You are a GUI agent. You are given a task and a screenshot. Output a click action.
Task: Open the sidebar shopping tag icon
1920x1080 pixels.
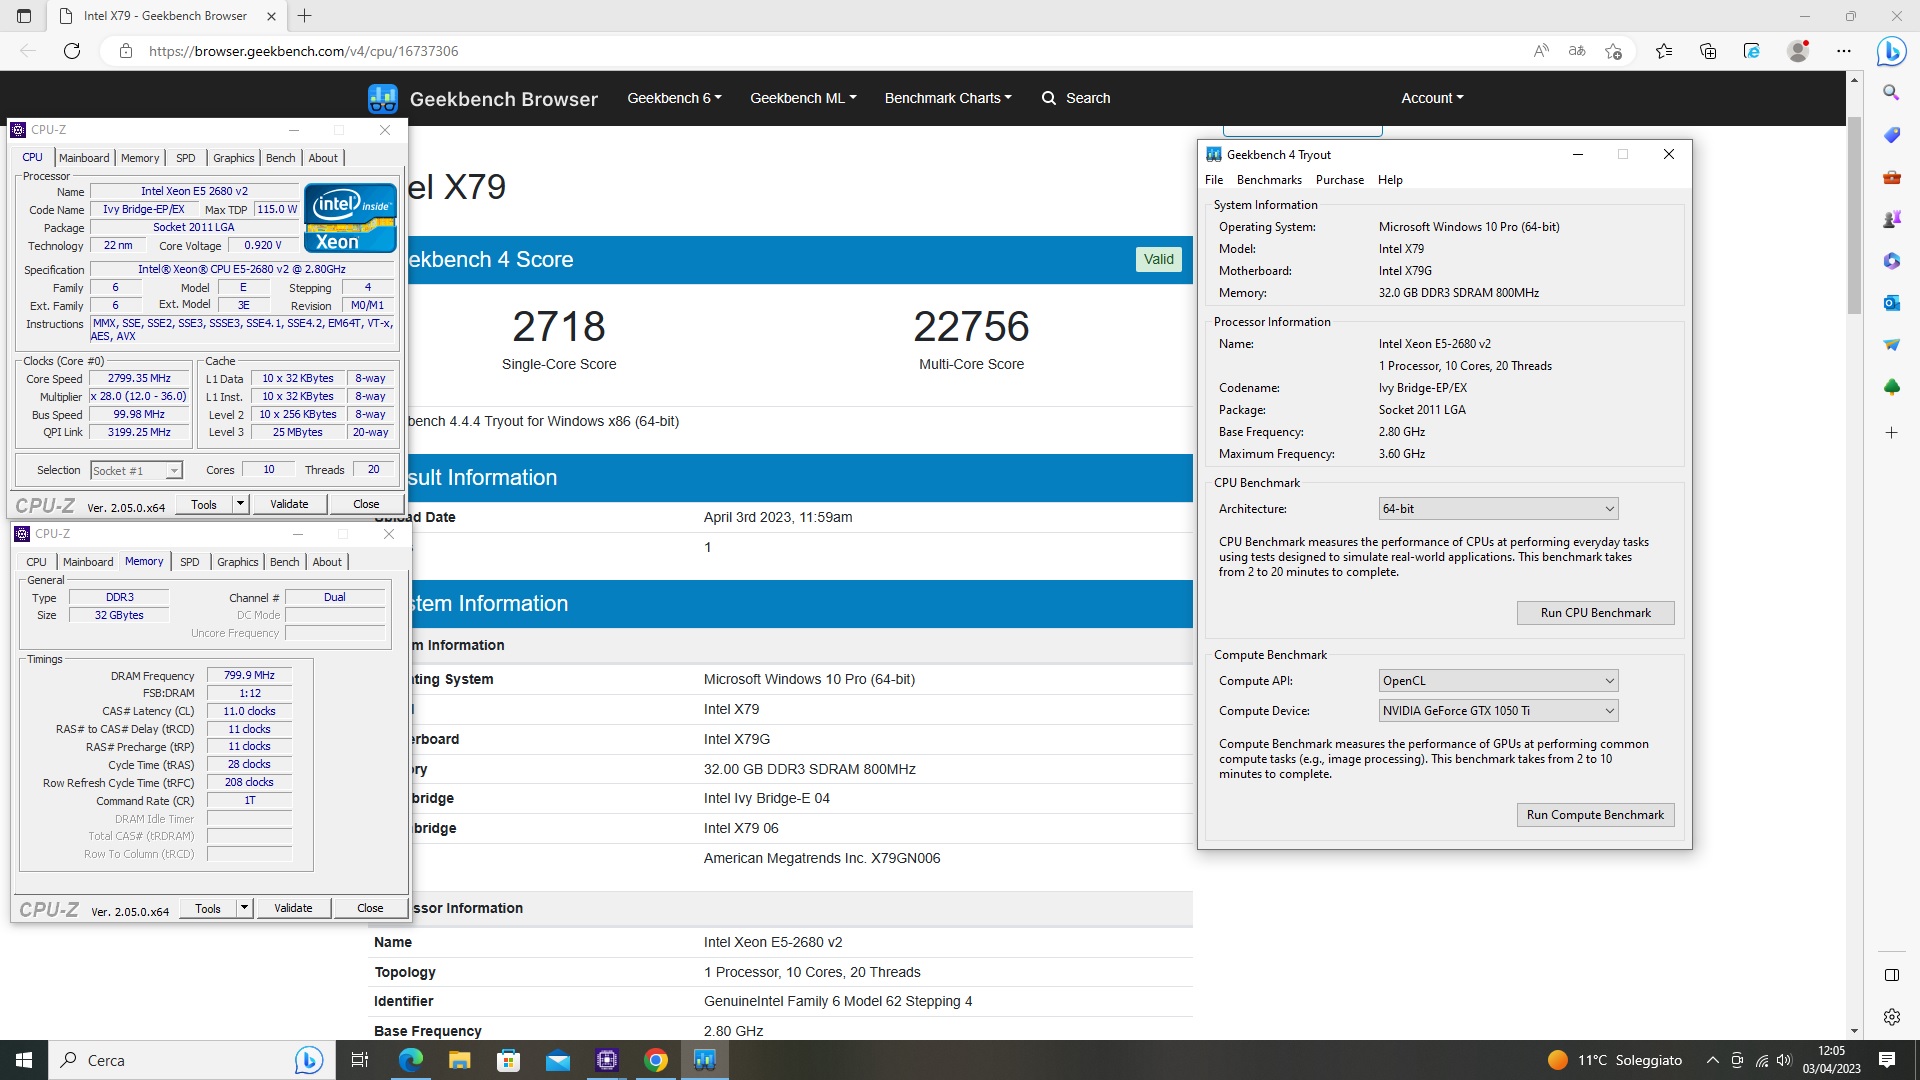click(1891, 135)
